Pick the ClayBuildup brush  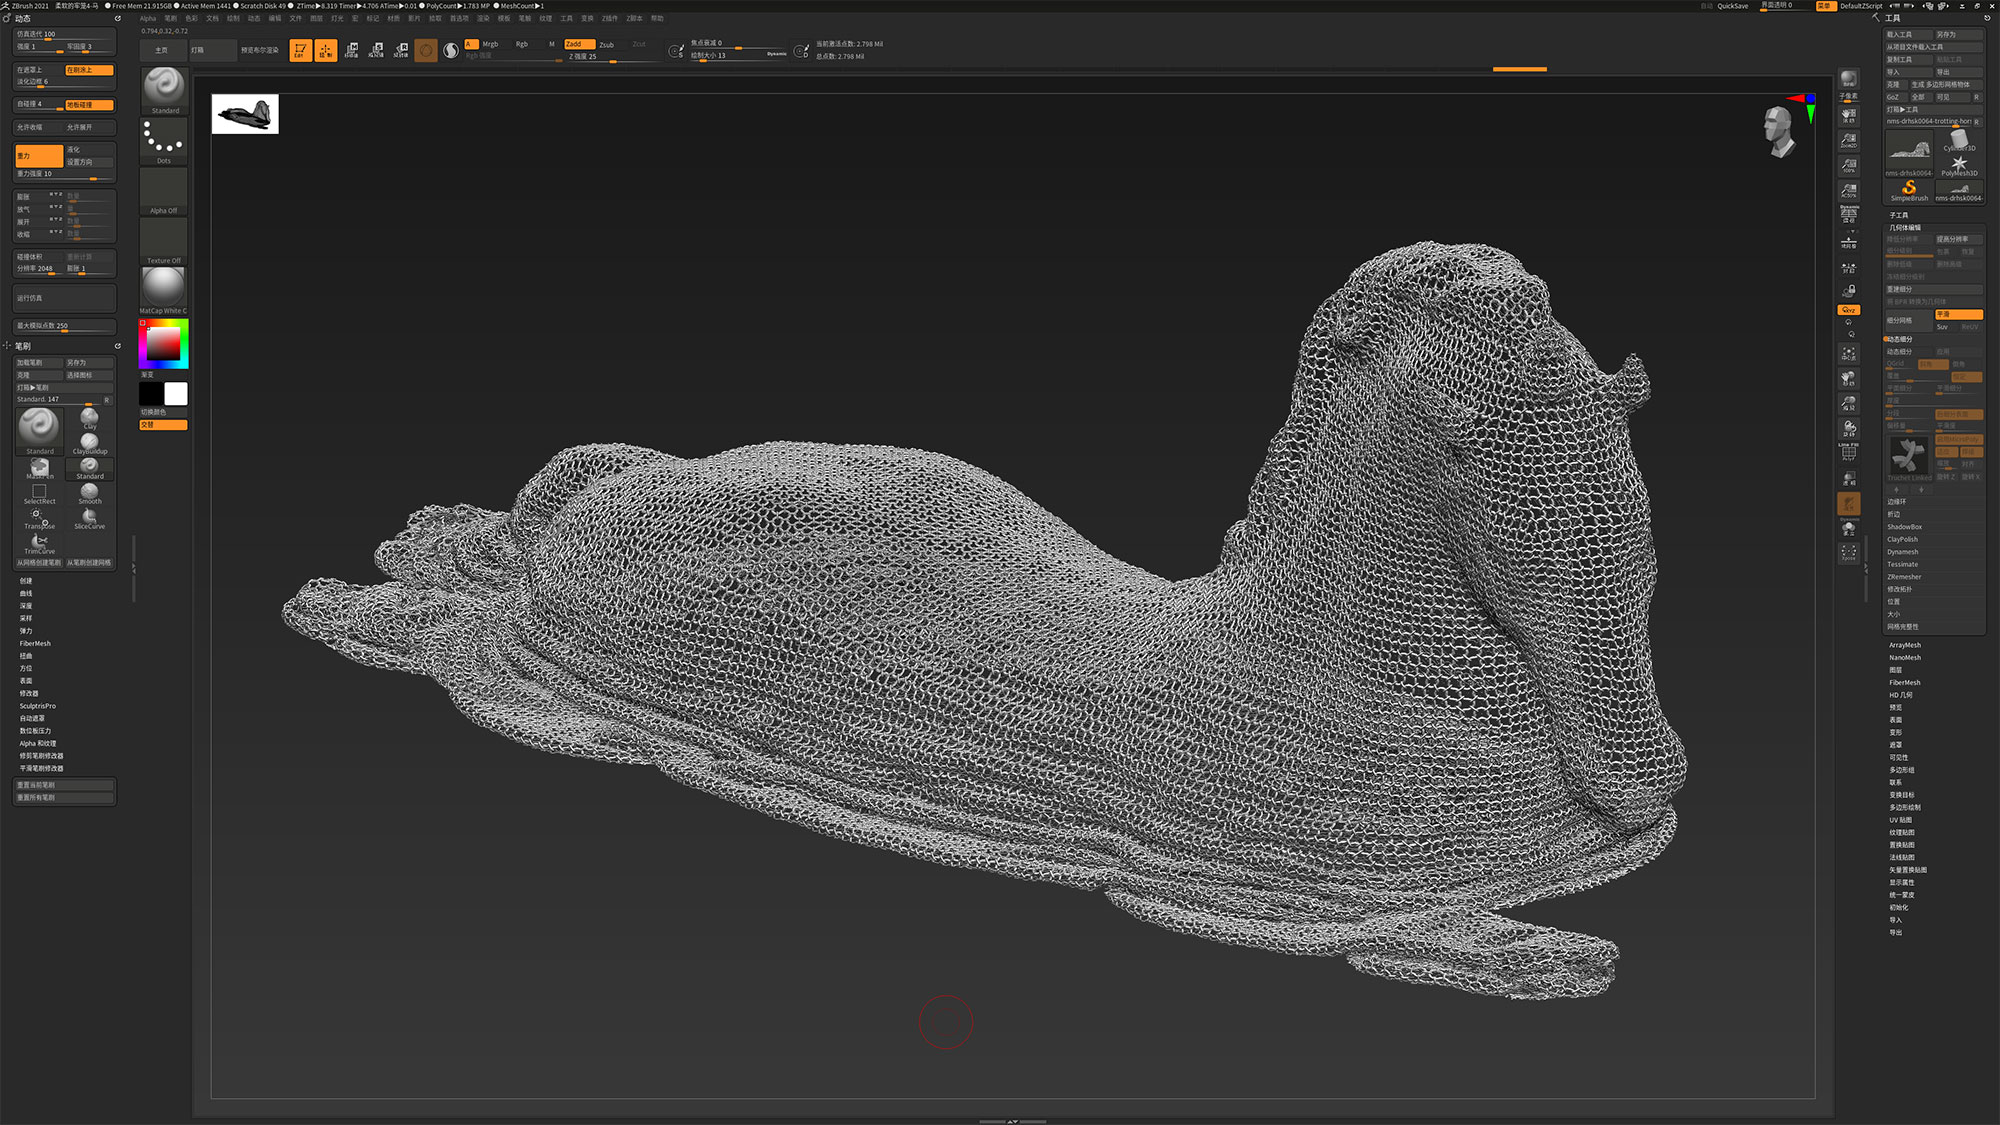click(89, 442)
